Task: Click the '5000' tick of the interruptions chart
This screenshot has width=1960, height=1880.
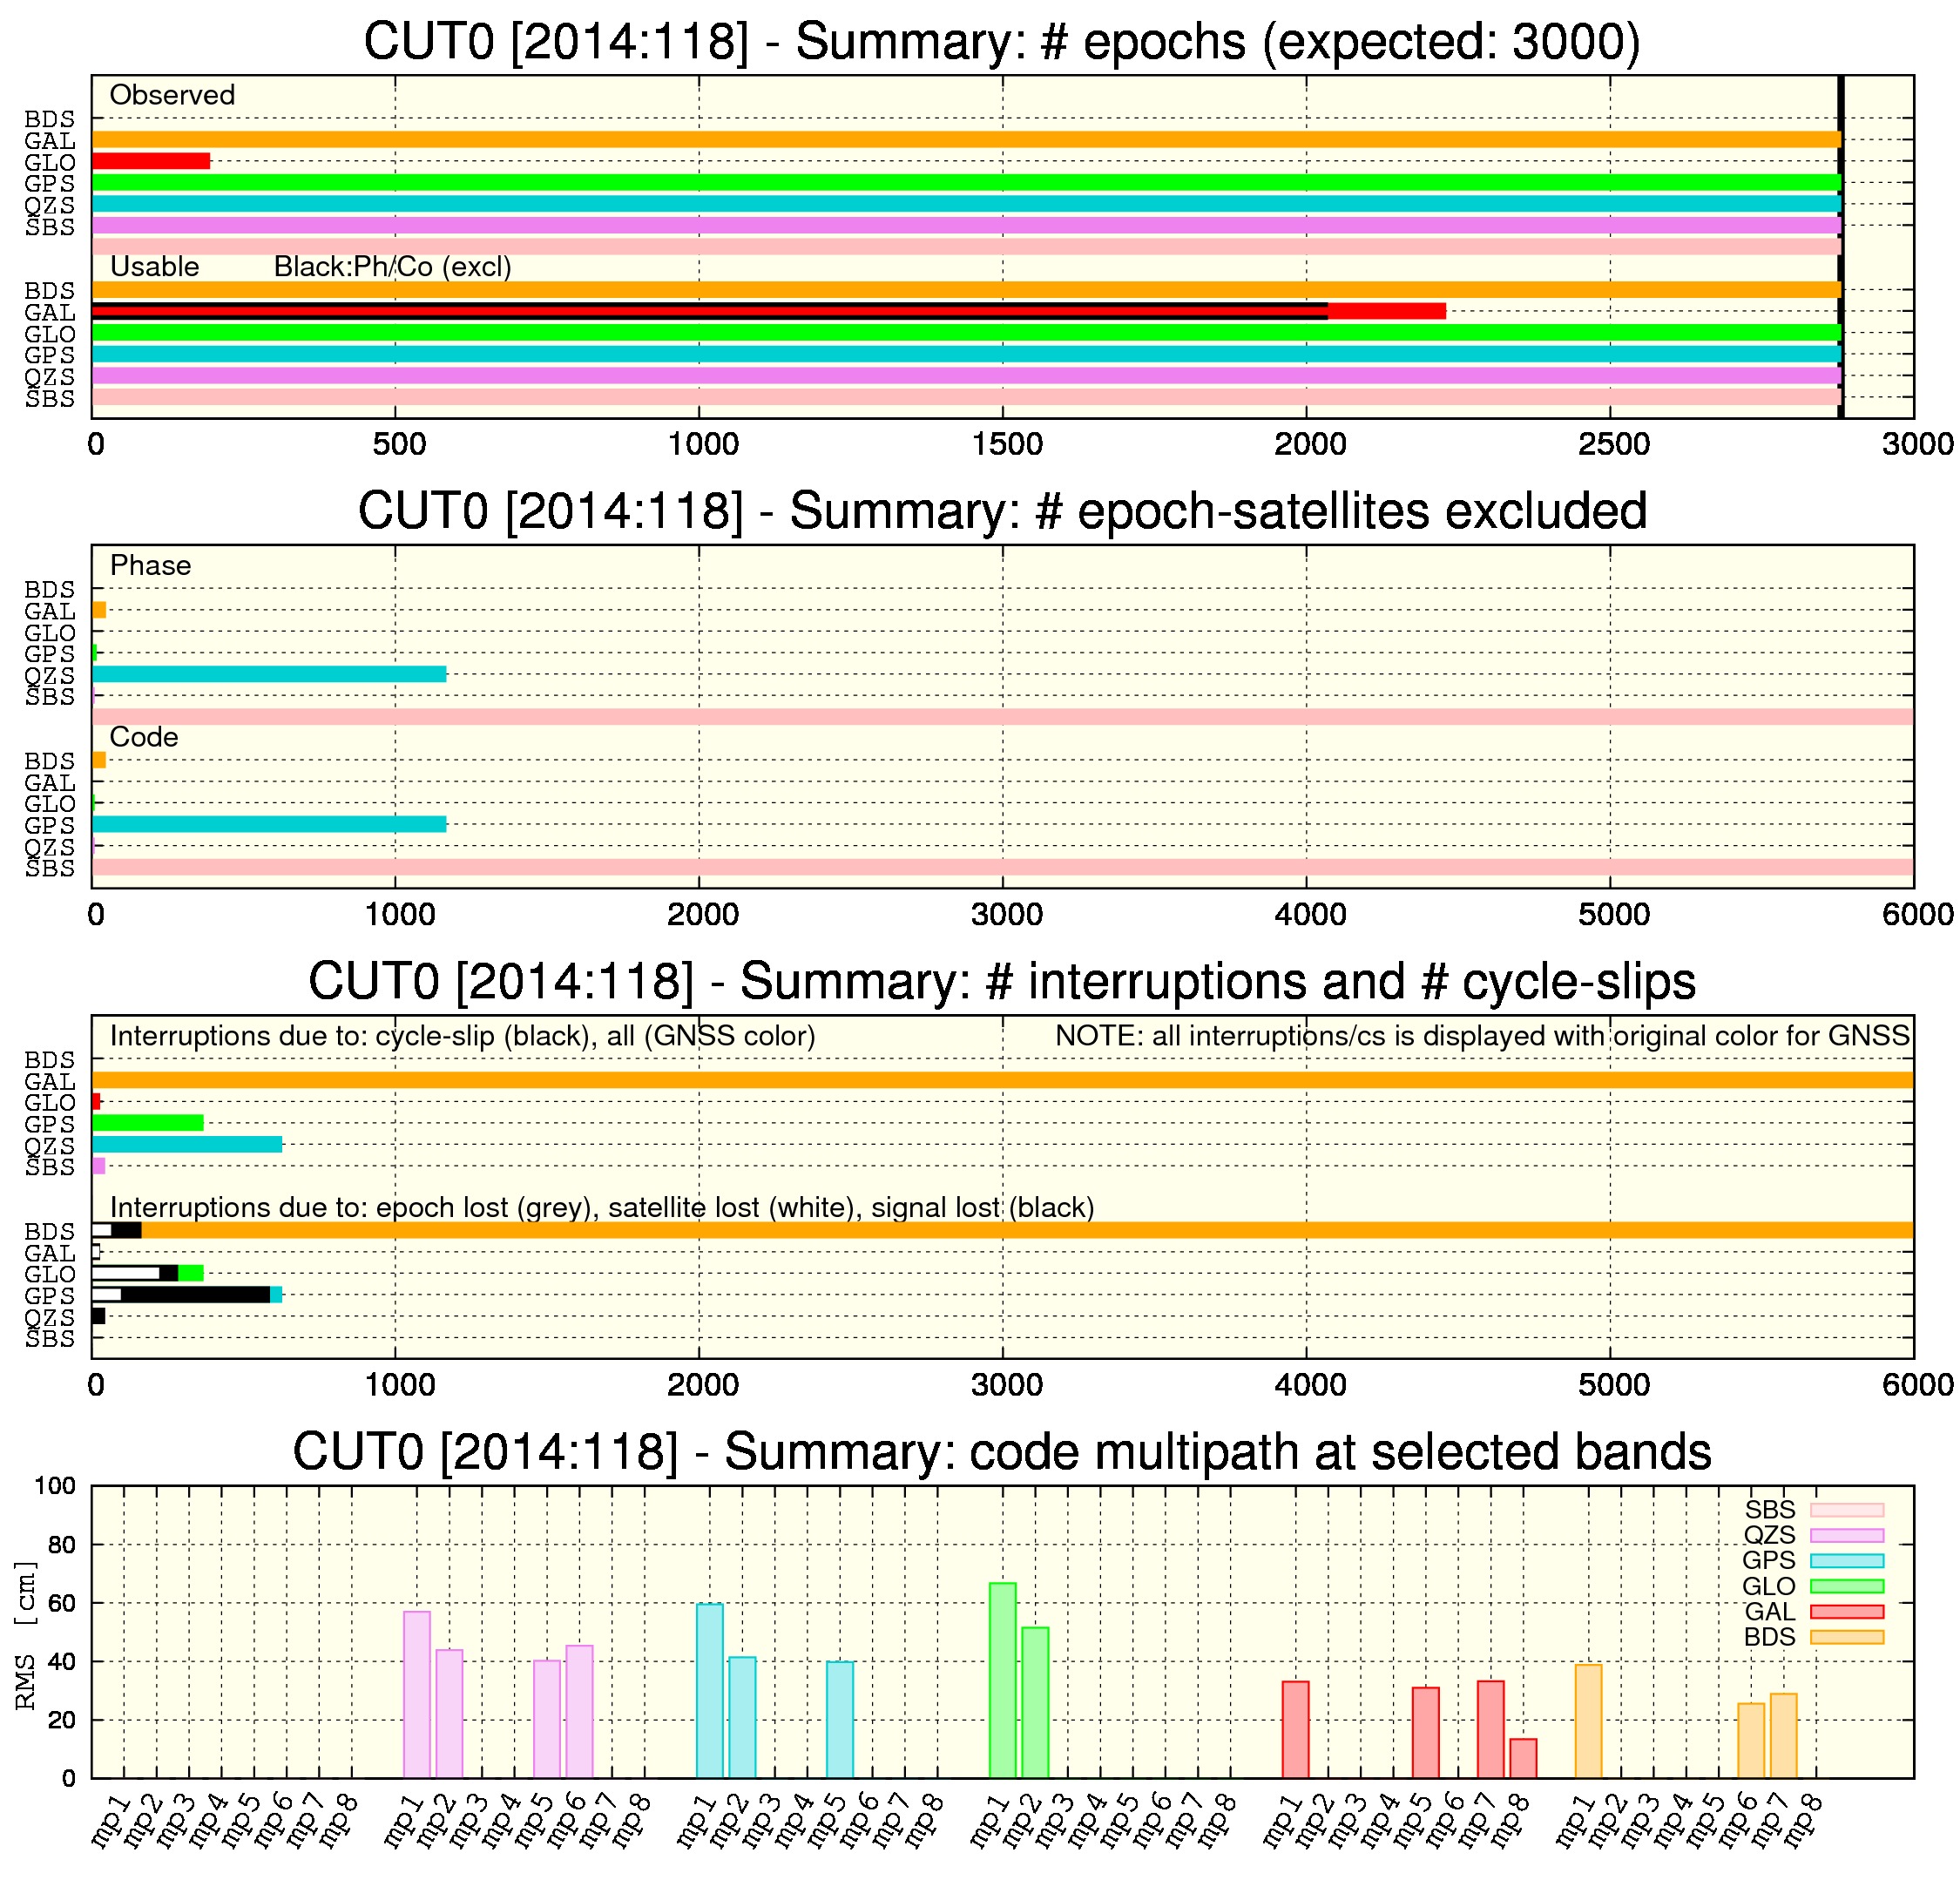Action: 1614,1385
